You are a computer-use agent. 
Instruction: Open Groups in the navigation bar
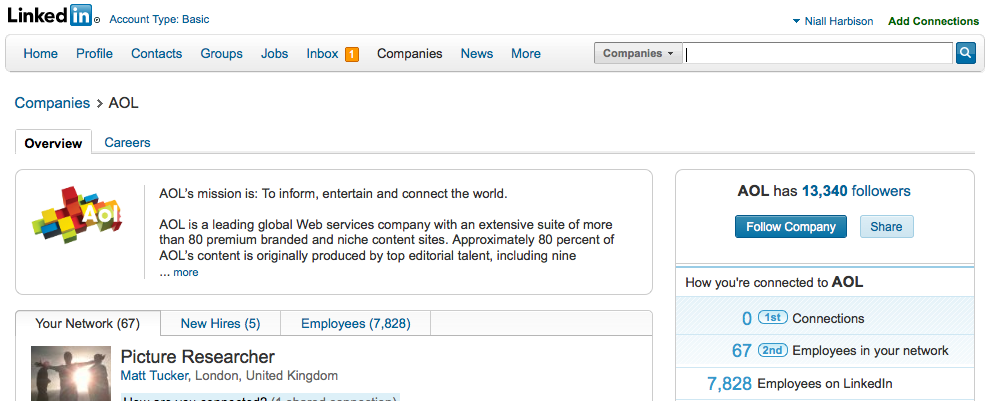coord(221,54)
